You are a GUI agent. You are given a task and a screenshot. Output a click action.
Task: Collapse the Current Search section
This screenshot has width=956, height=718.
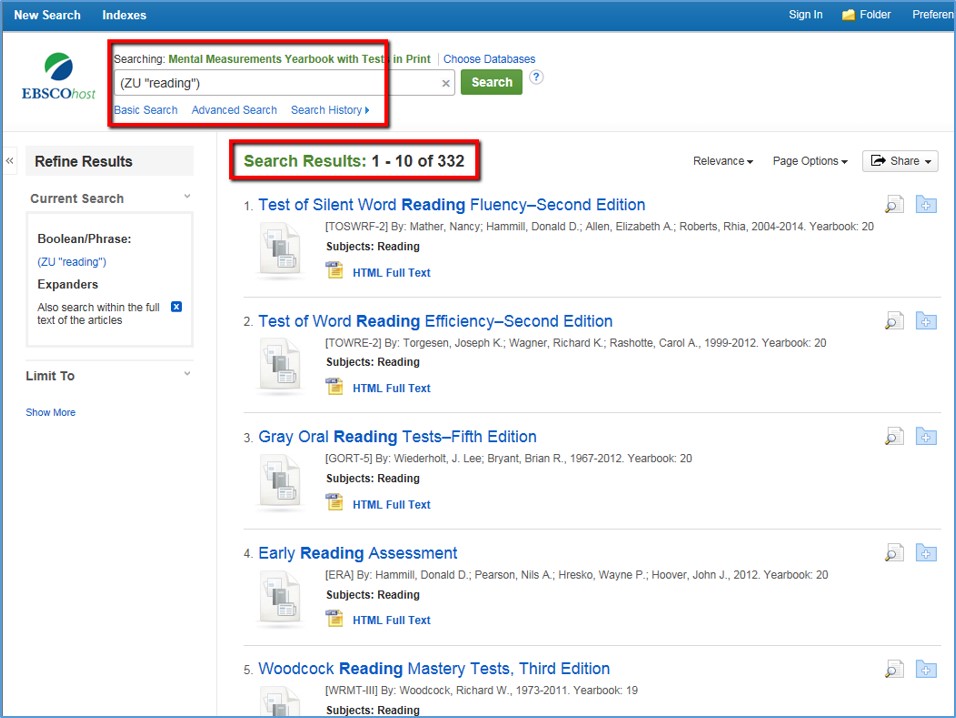pos(187,197)
